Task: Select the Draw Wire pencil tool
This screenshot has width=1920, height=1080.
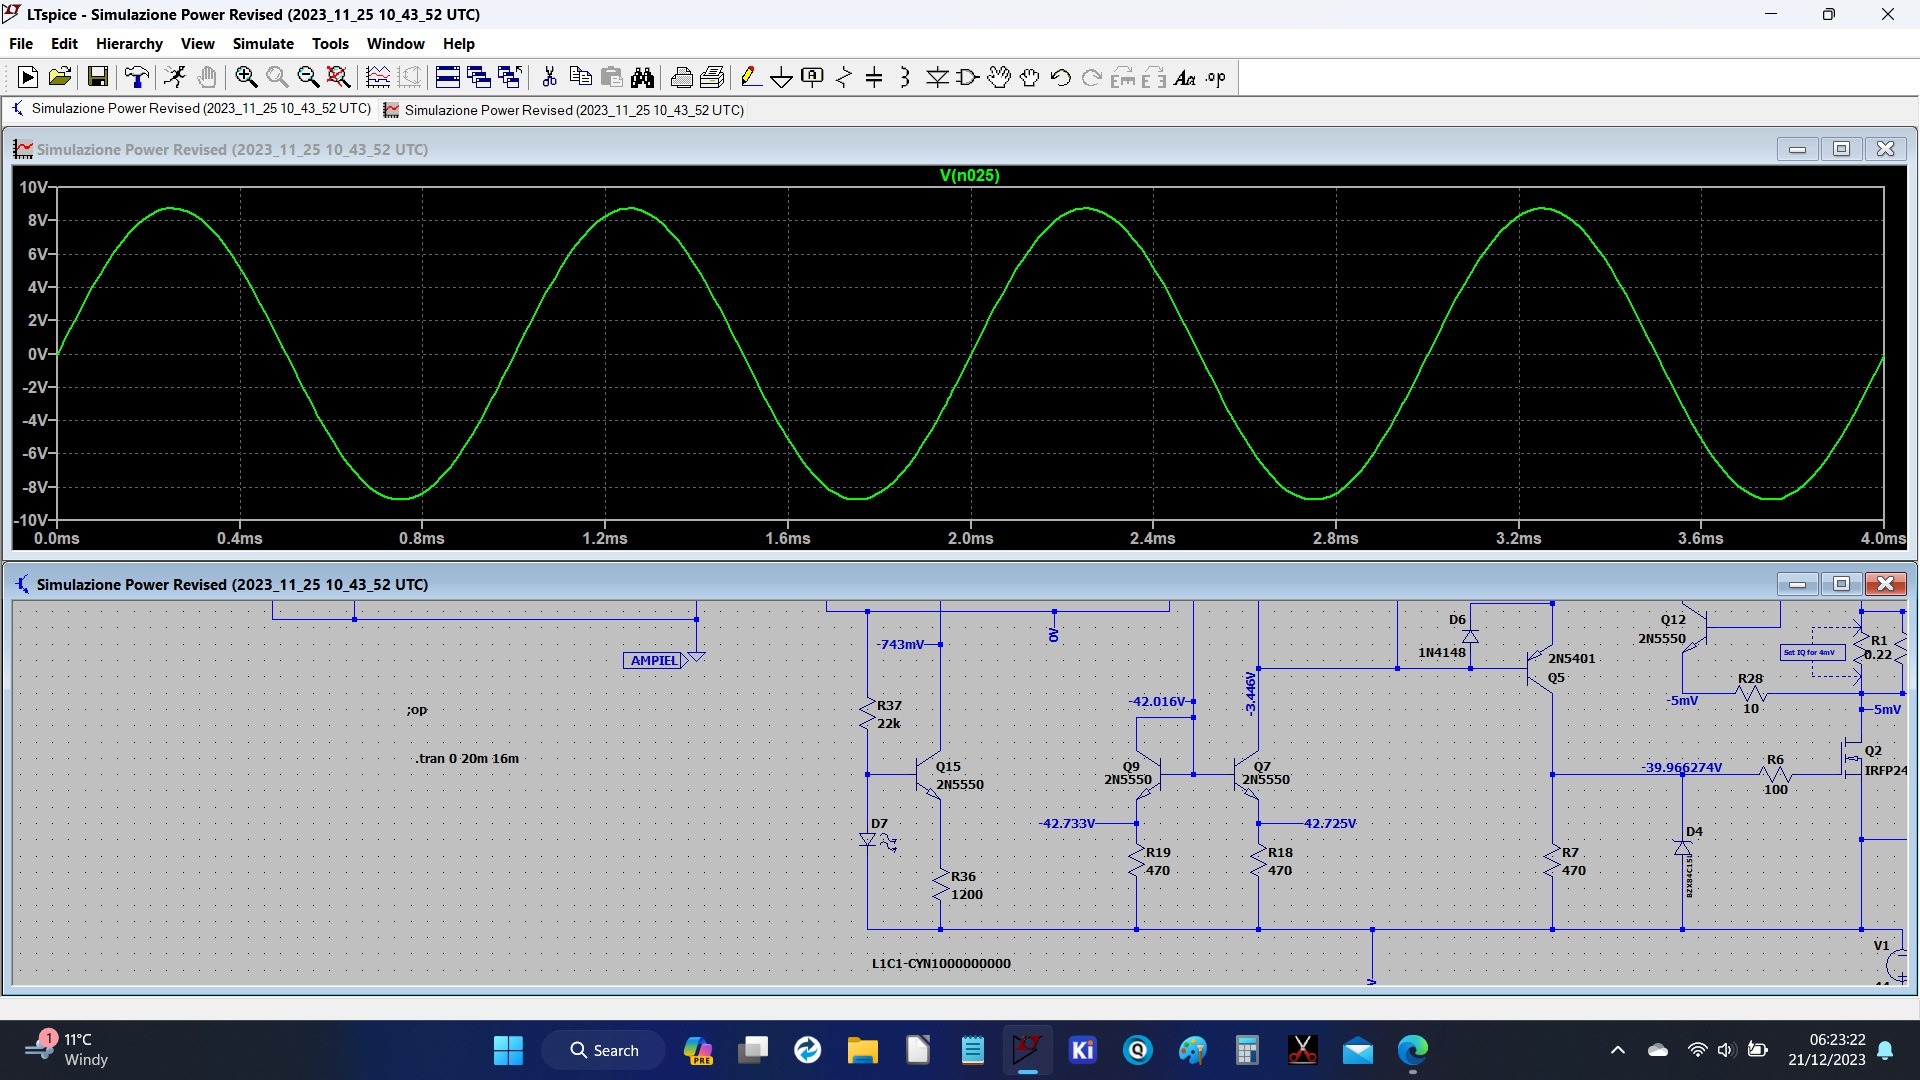Action: pos(751,77)
